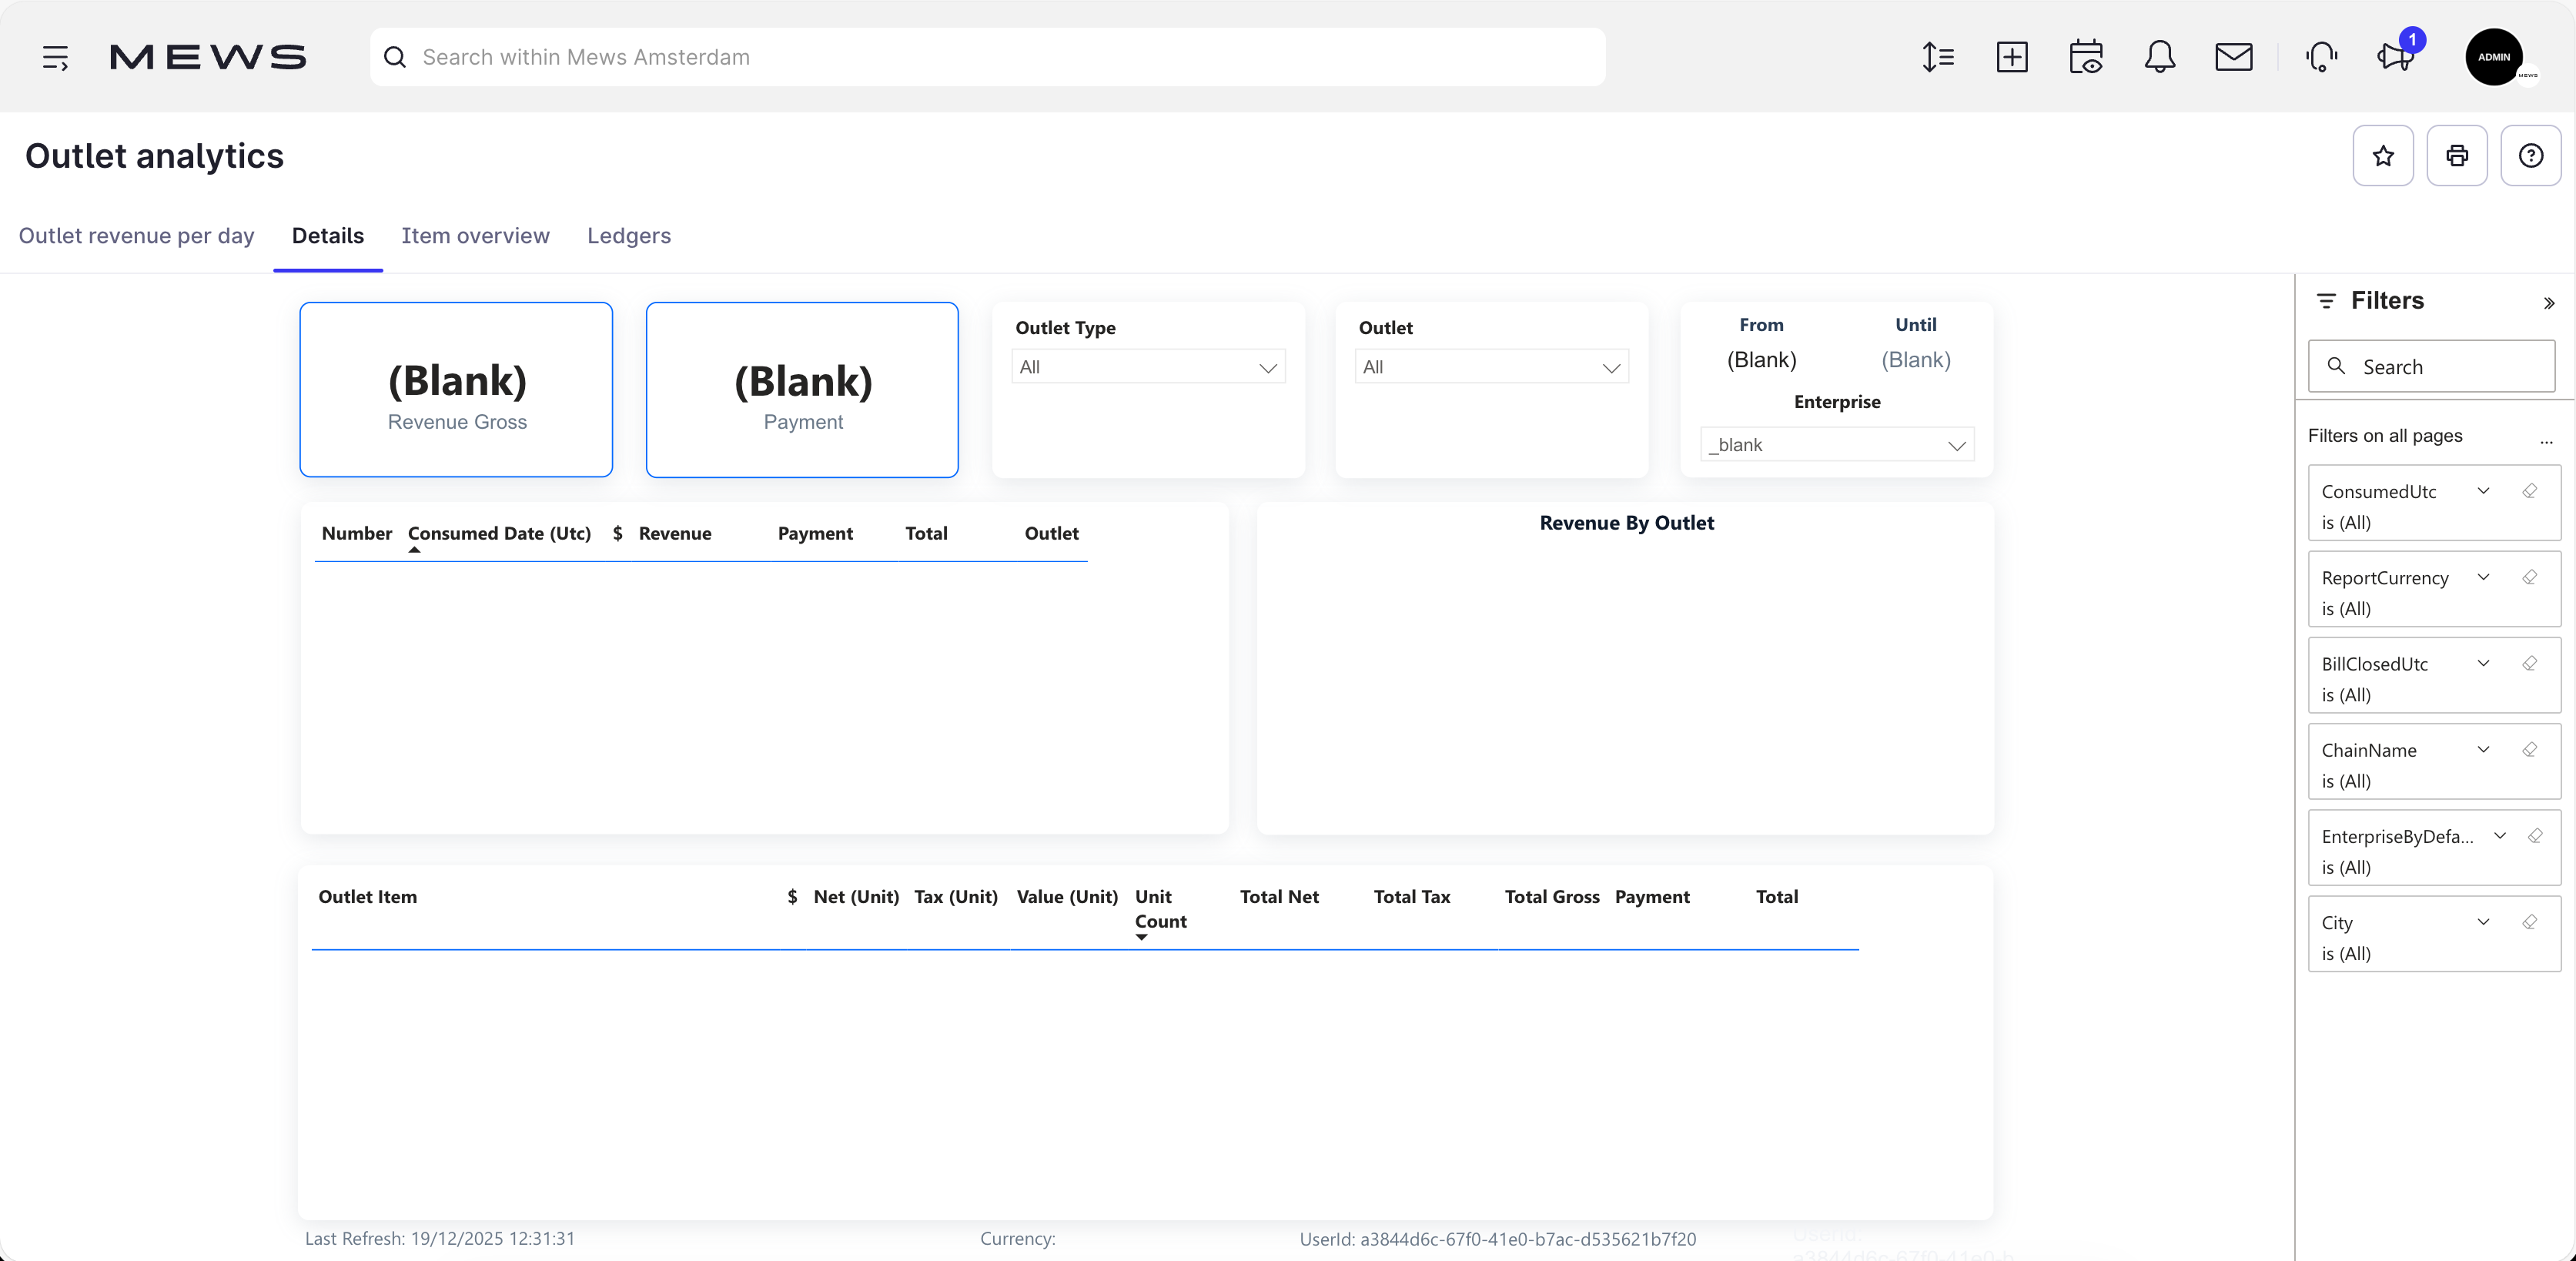This screenshot has height=1261, width=2576.
Task: Focus the Search within Mews Amsterdam field
Action: 988,57
